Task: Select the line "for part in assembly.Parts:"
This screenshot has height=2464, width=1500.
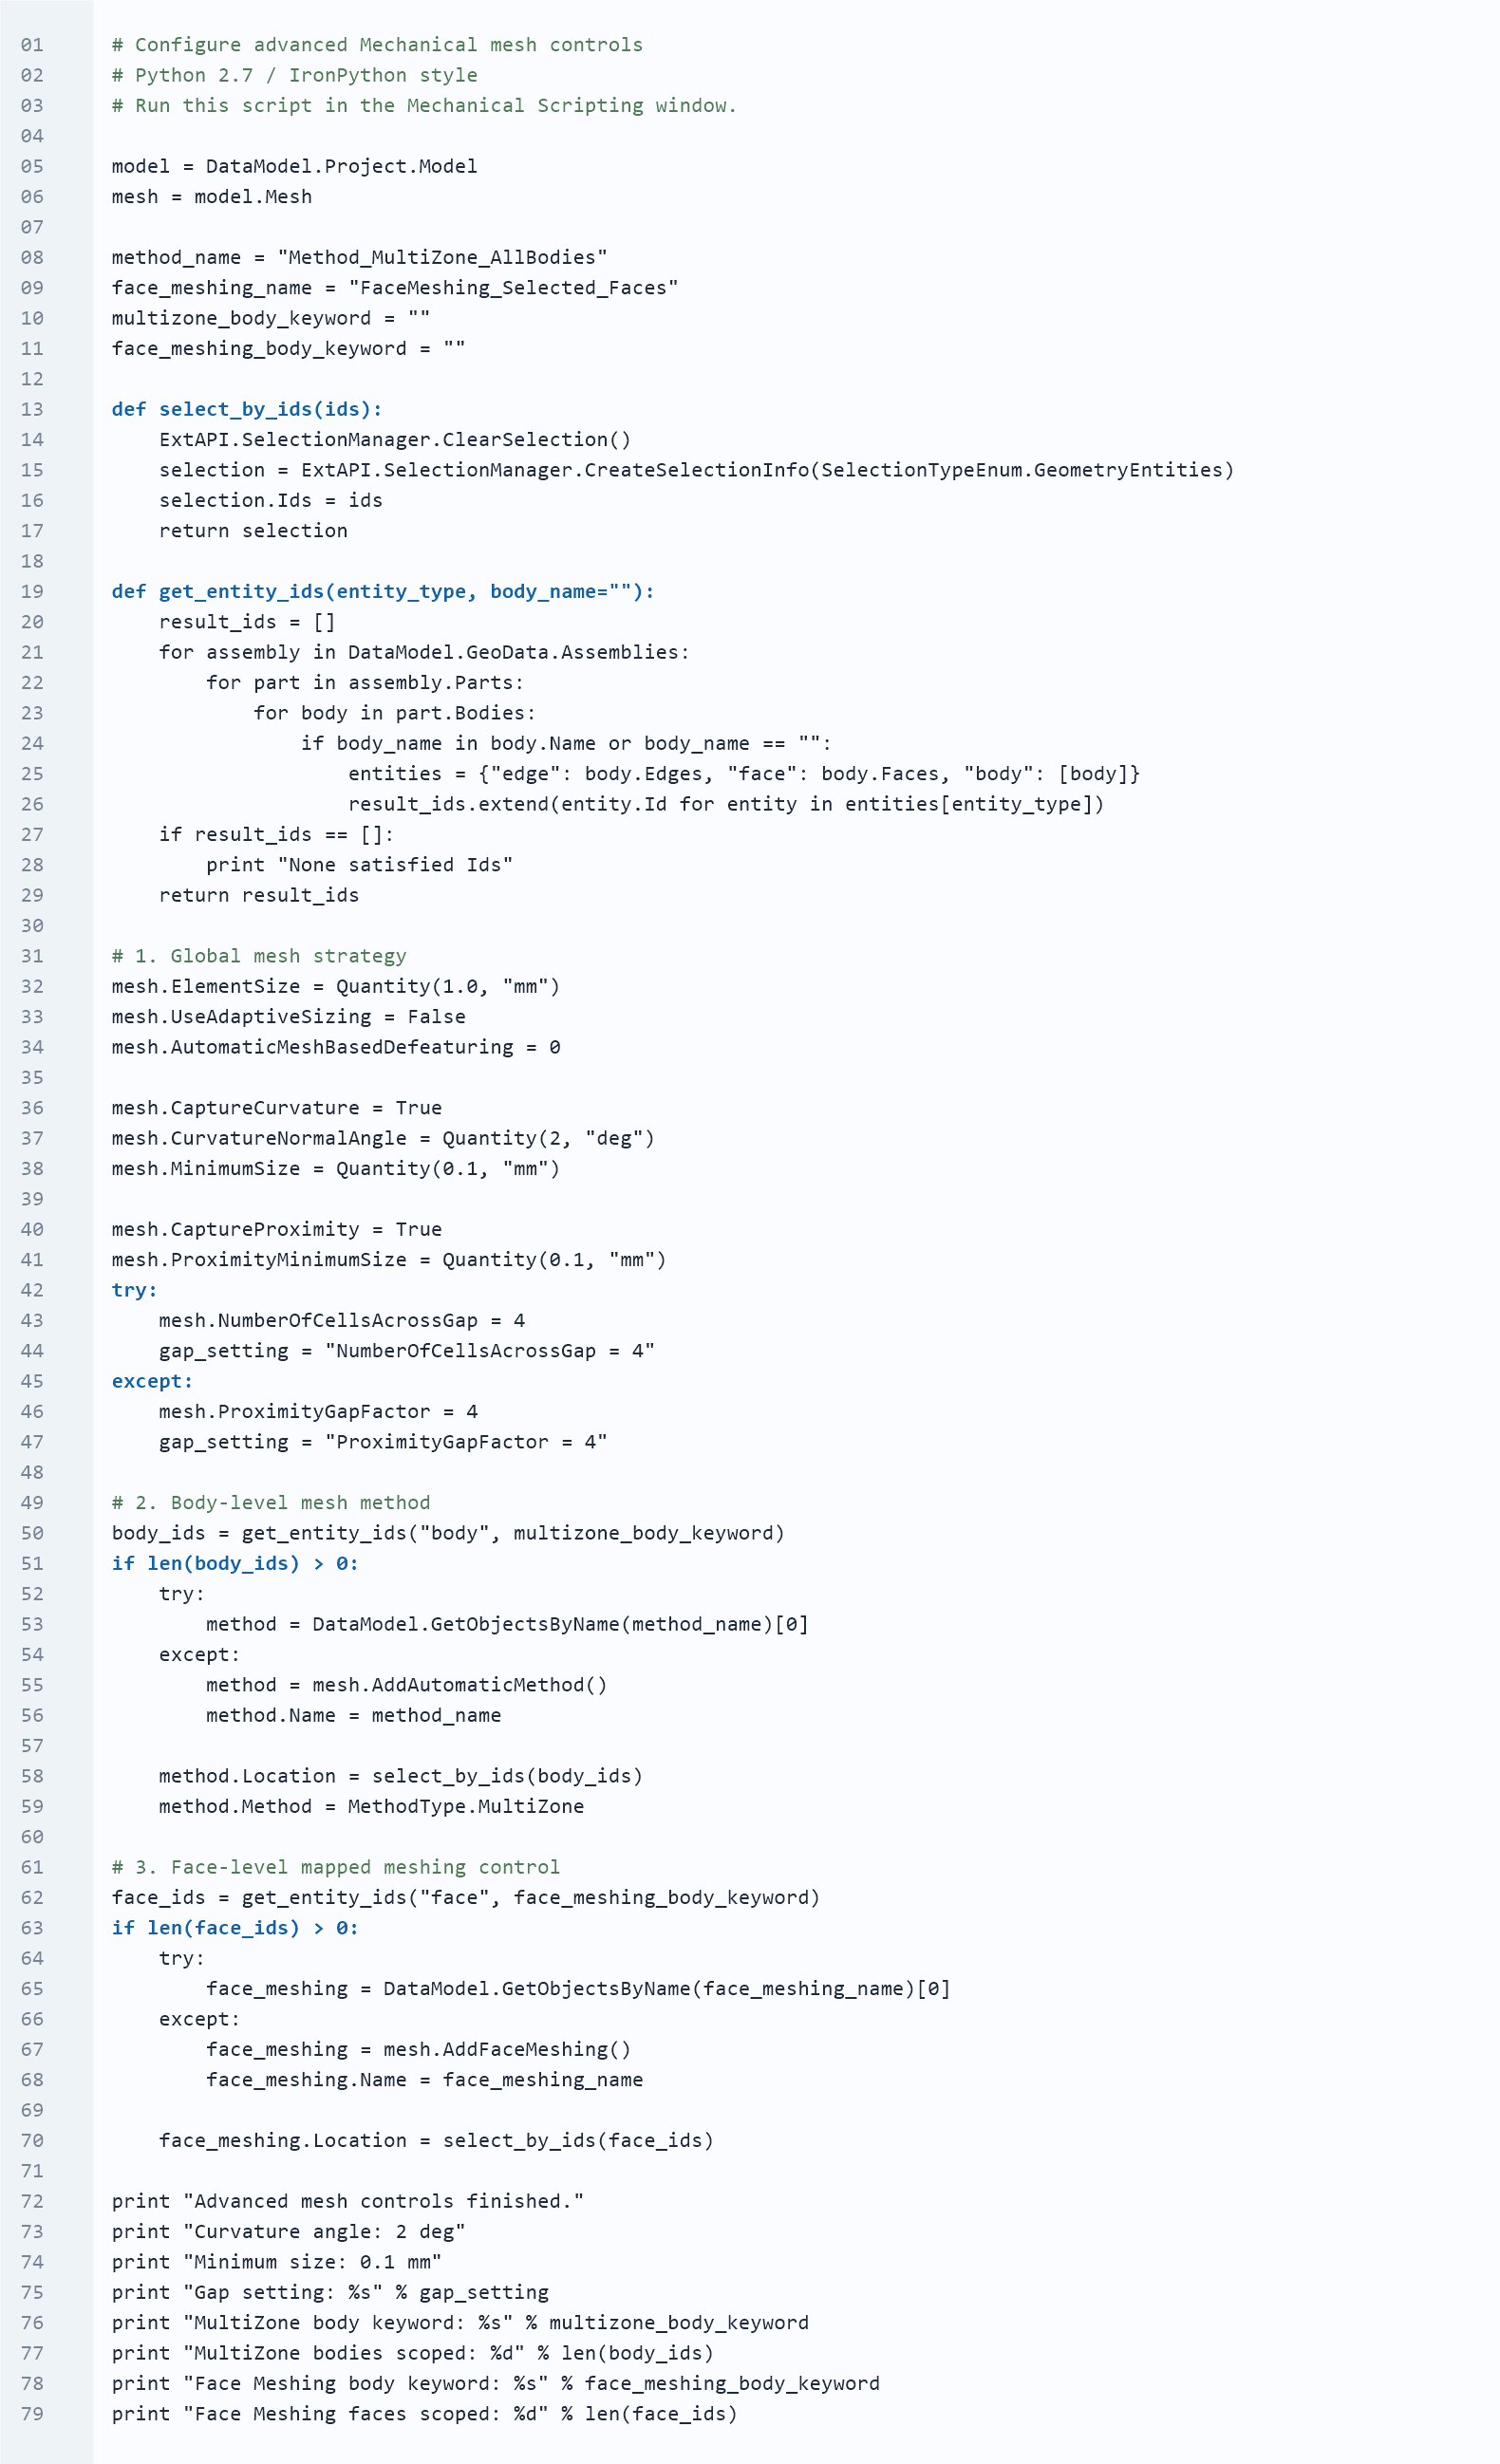Action: tap(365, 683)
